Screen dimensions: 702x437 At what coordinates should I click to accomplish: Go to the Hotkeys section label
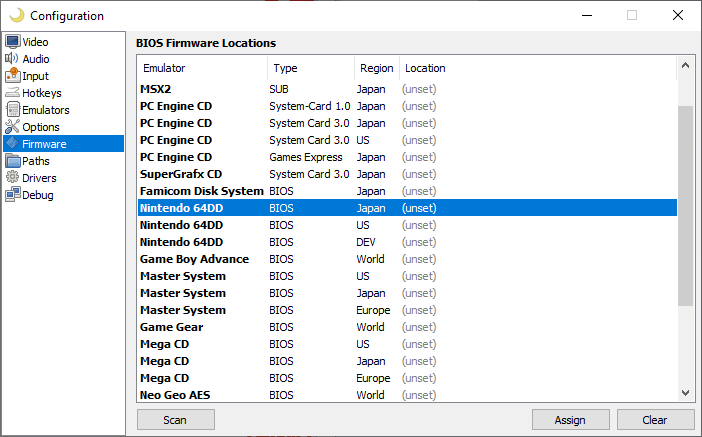[42, 93]
